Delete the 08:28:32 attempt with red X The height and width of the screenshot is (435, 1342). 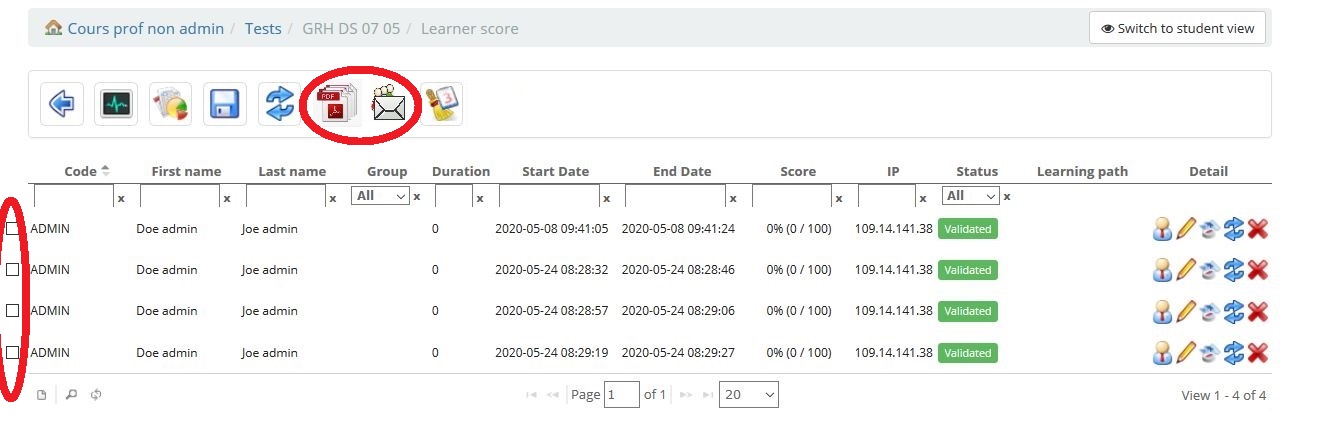[x=1258, y=270]
